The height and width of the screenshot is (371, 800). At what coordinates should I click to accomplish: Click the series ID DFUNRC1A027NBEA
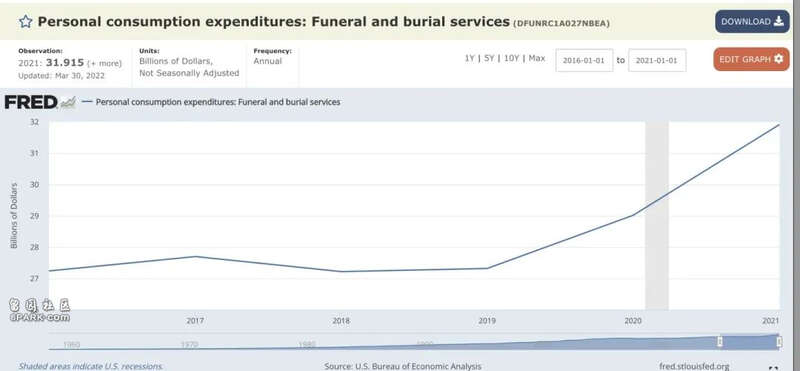coord(561,23)
